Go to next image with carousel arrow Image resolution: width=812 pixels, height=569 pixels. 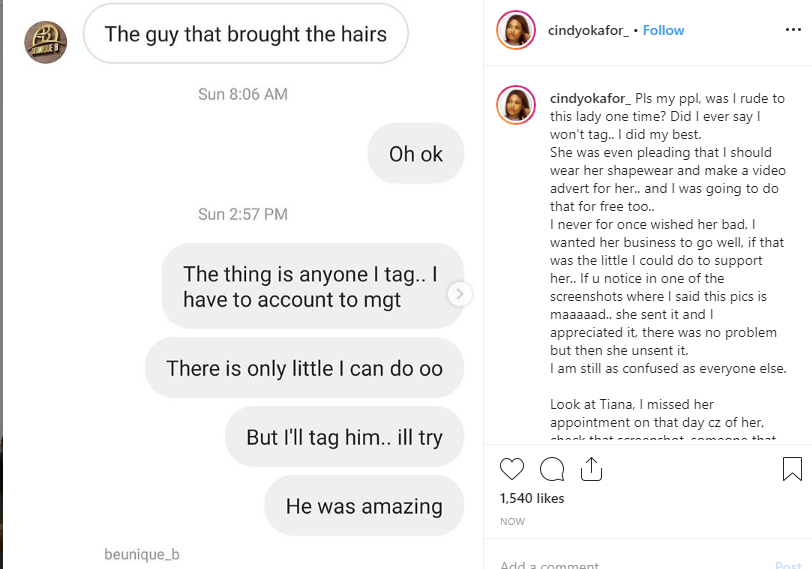[x=460, y=294]
